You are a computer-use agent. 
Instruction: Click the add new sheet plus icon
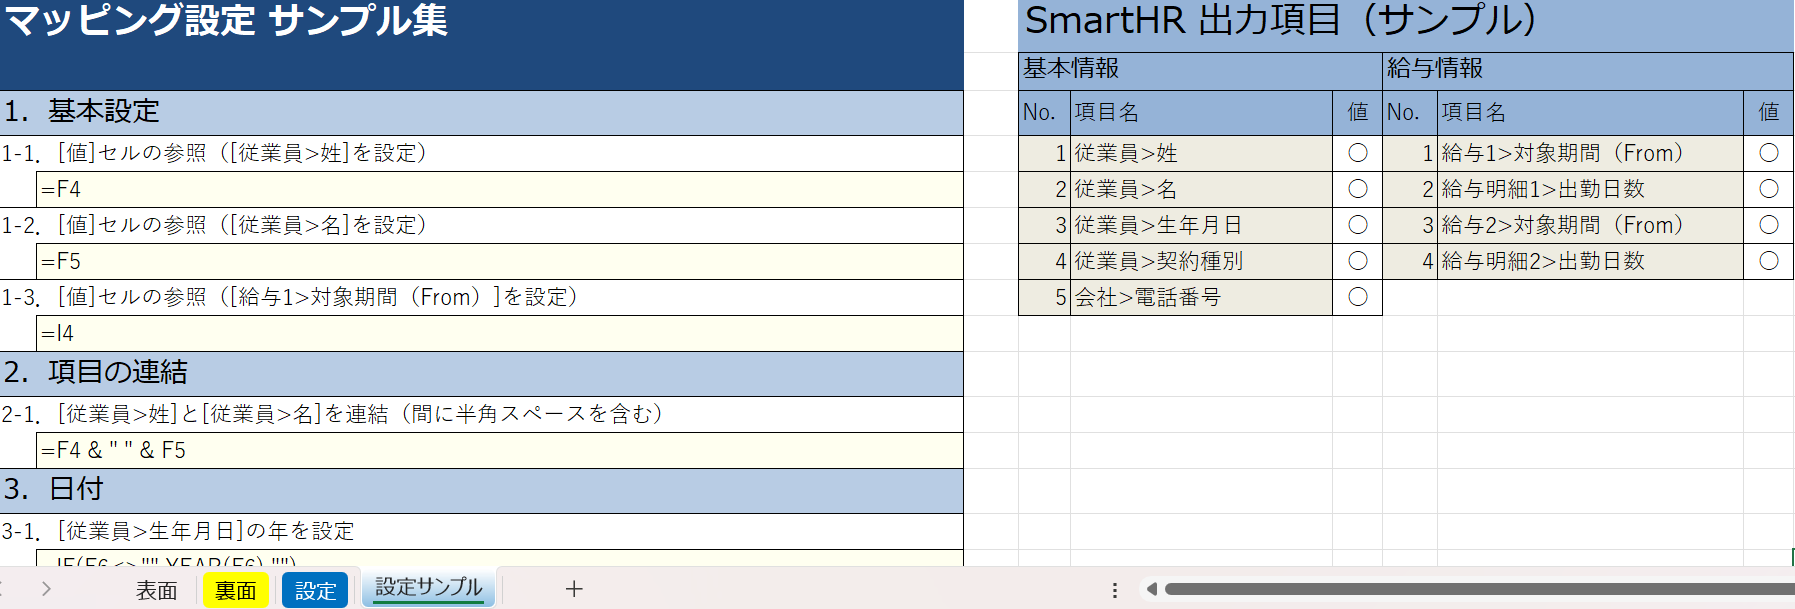coord(574,589)
